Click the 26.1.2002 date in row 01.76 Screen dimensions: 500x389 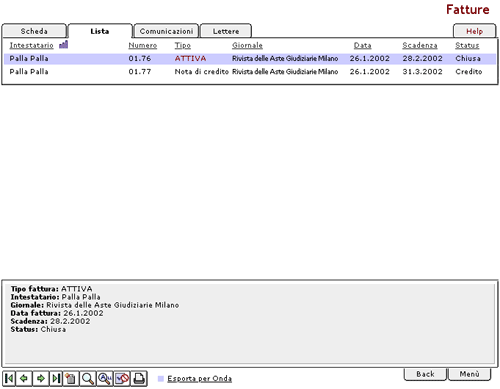click(x=369, y=58)
